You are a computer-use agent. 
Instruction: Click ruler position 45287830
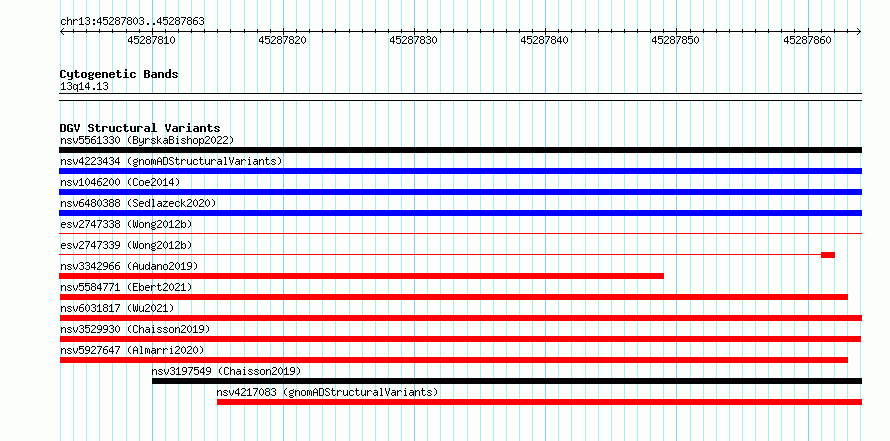[414, 40]
